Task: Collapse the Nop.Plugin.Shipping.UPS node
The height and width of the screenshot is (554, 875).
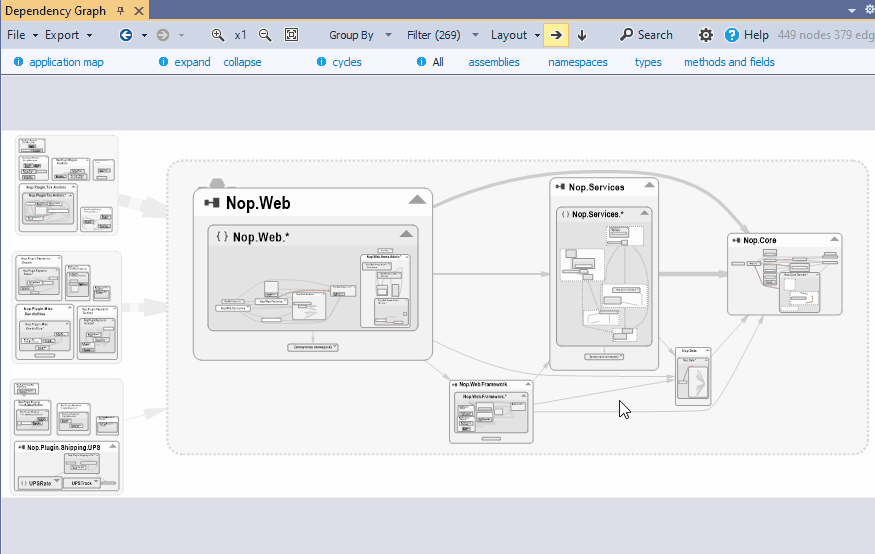Action: pyautogui.click(x=113, y=446)
